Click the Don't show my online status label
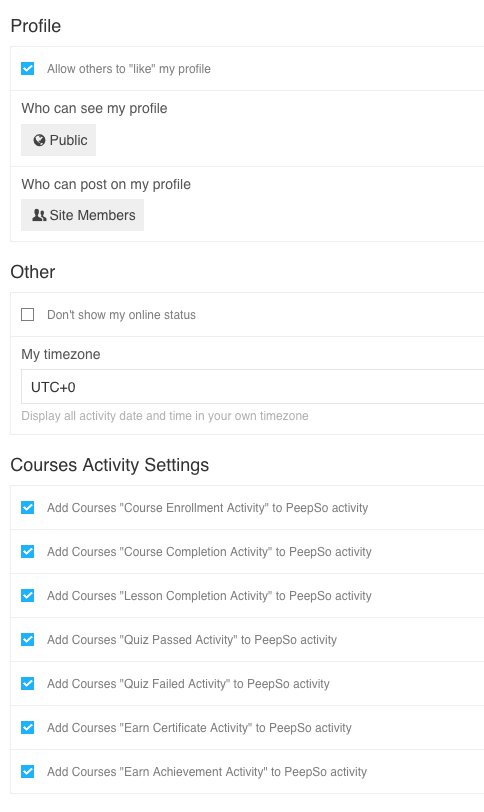484x812 pixels. (122, 315)
